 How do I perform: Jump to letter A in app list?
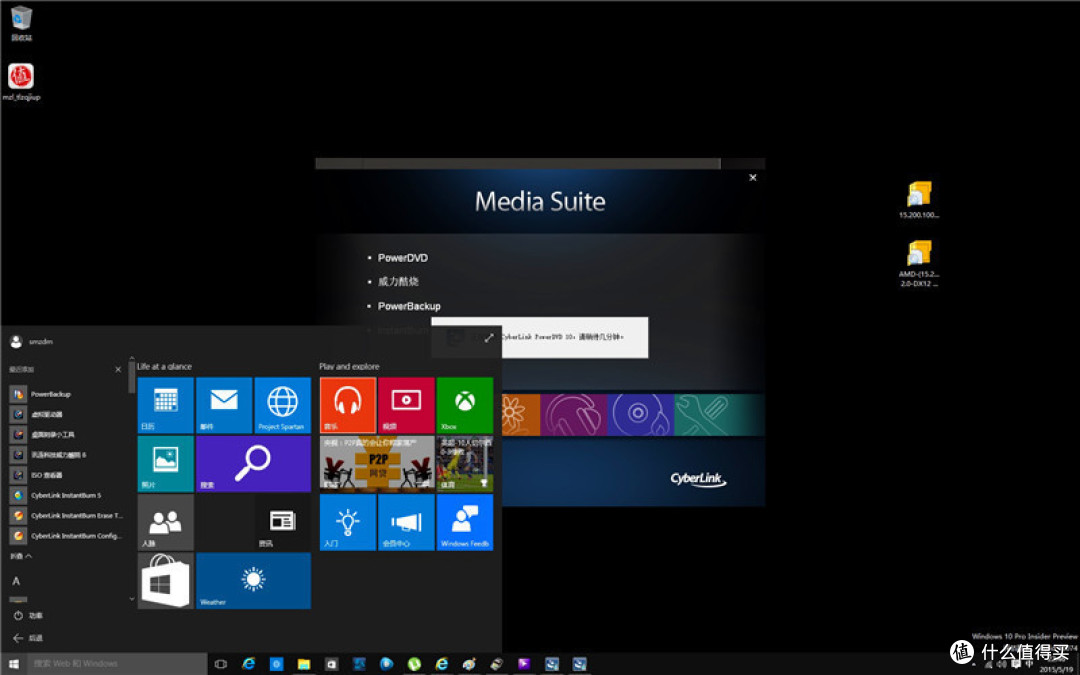[x=16, y=581]
